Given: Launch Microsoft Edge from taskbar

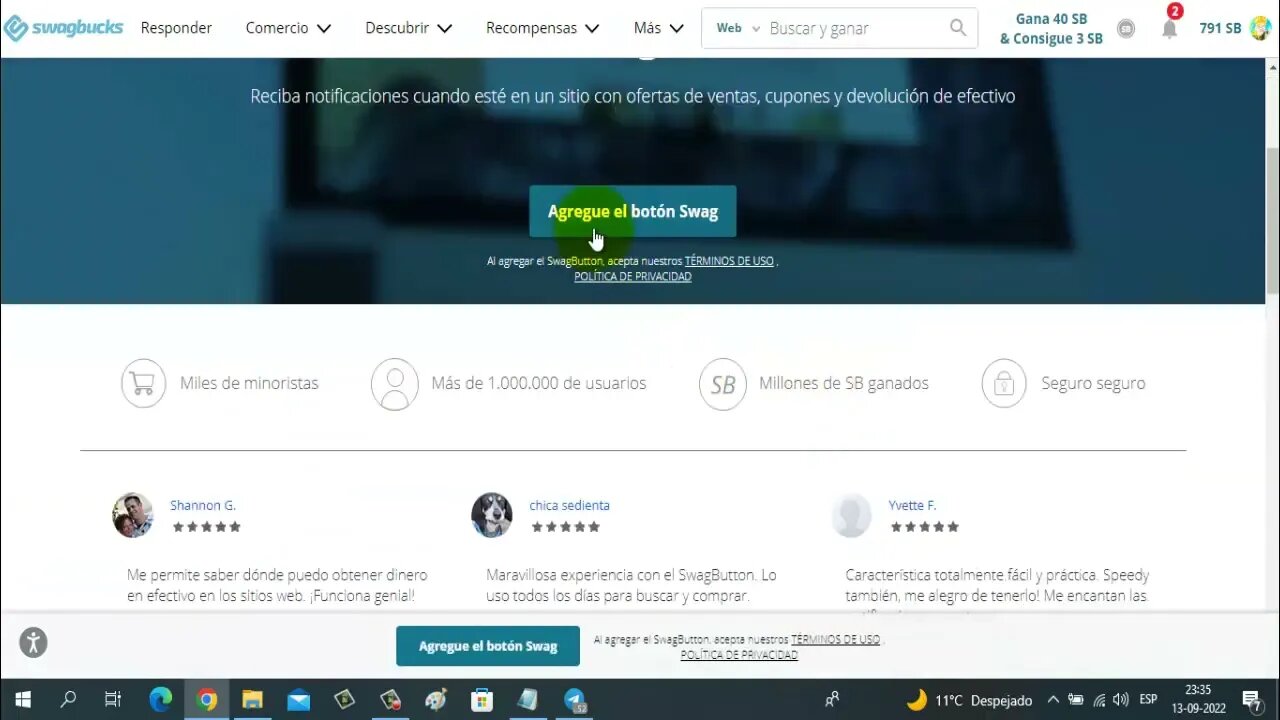Looking at the screenshot, I should (160, 700).
